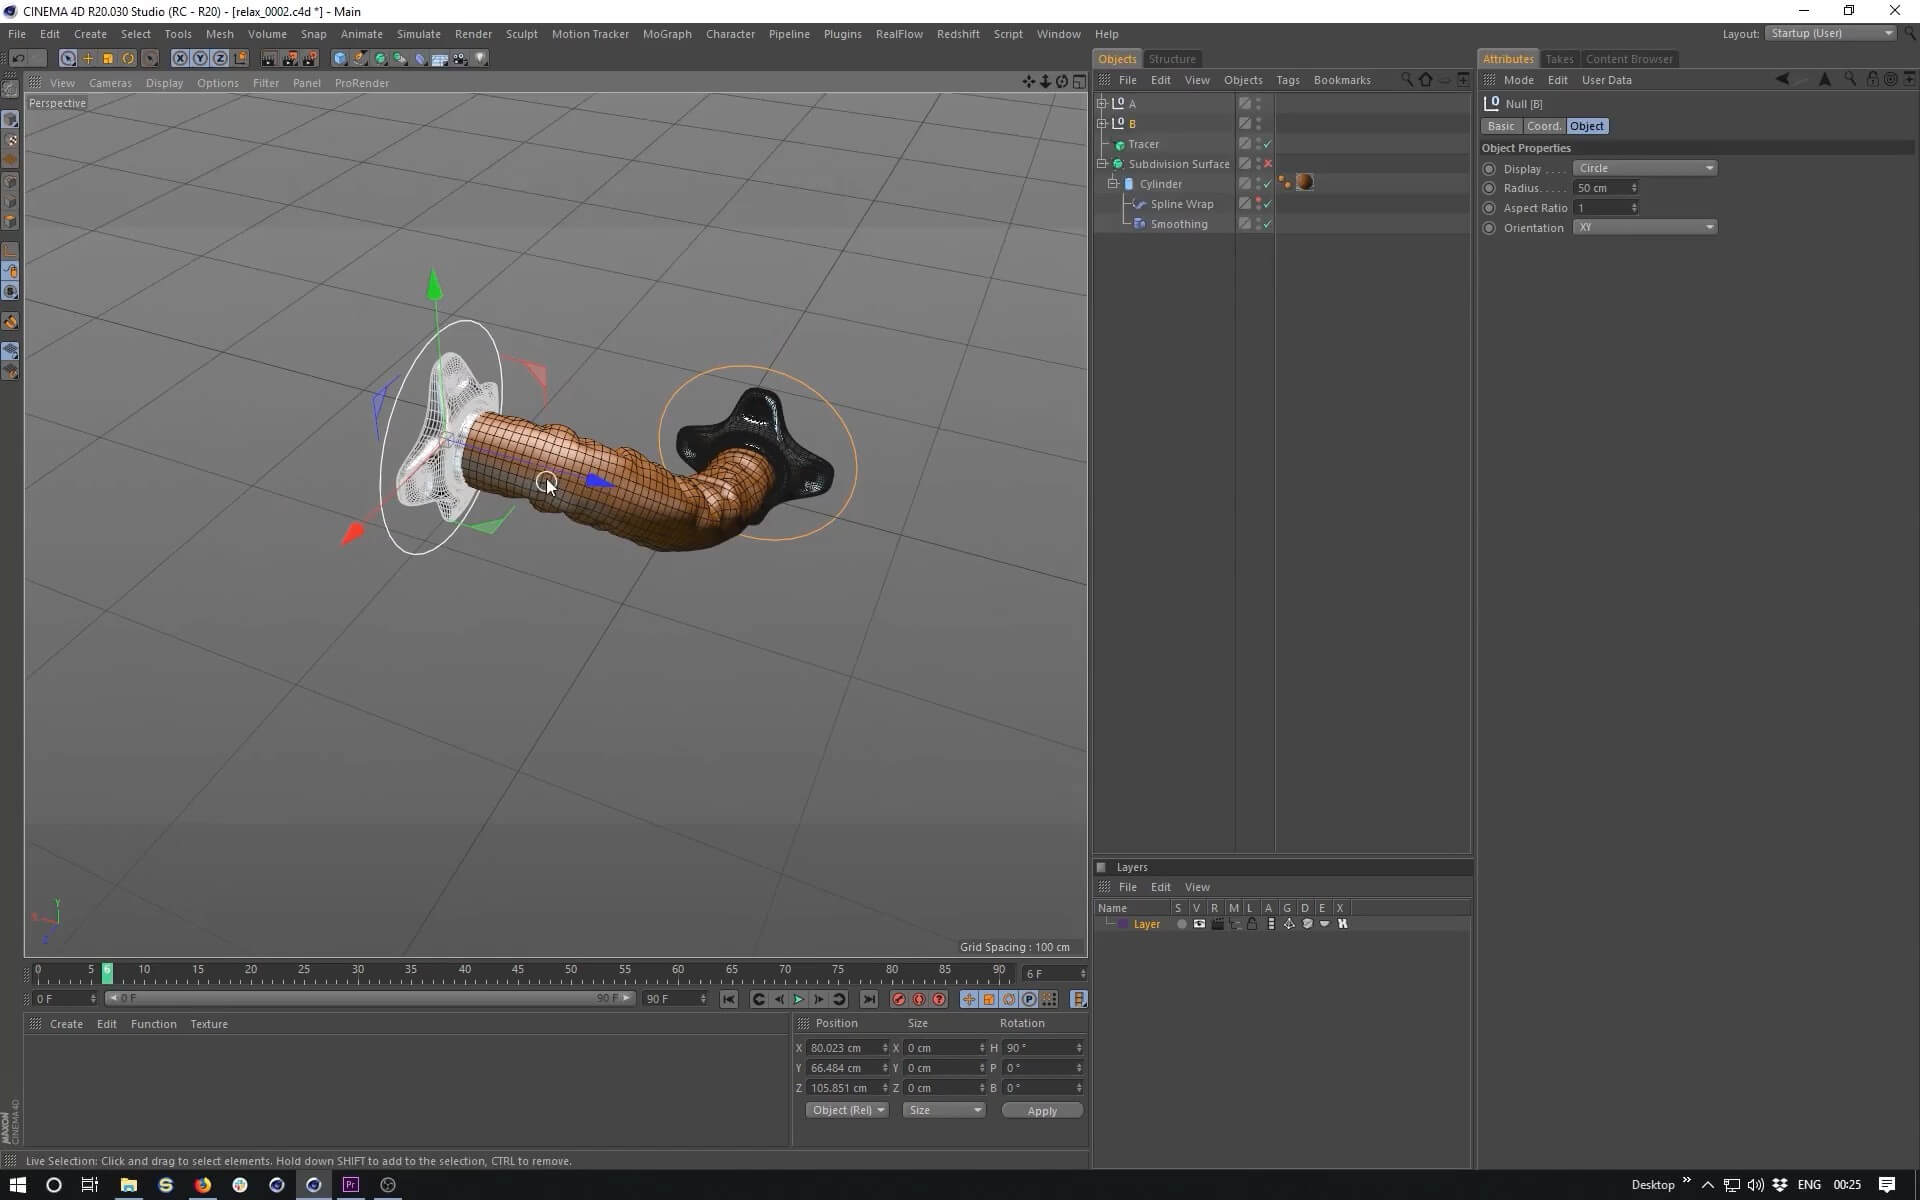Open the Cube primitive object icon
1920x1200 pixels.
coord(340,59)
